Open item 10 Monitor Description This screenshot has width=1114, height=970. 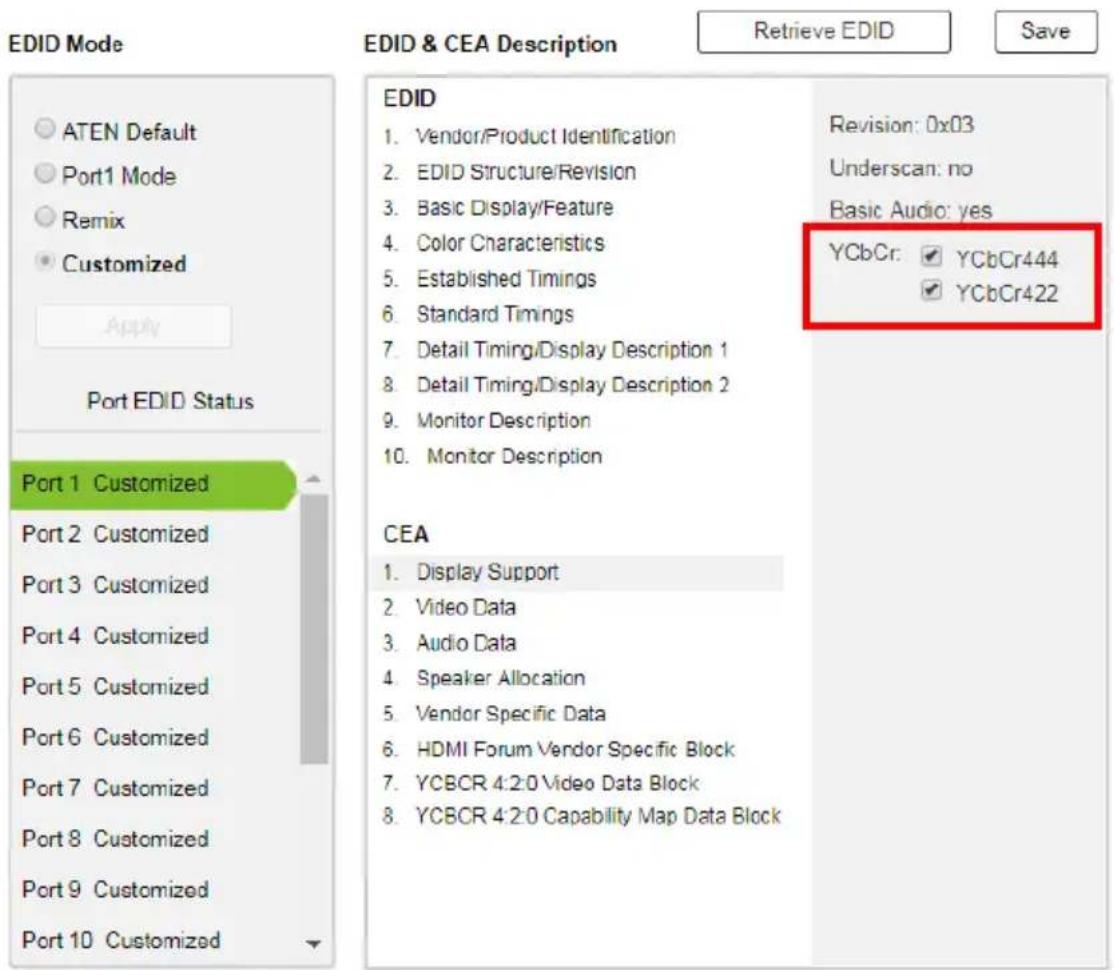click(492, 456)
